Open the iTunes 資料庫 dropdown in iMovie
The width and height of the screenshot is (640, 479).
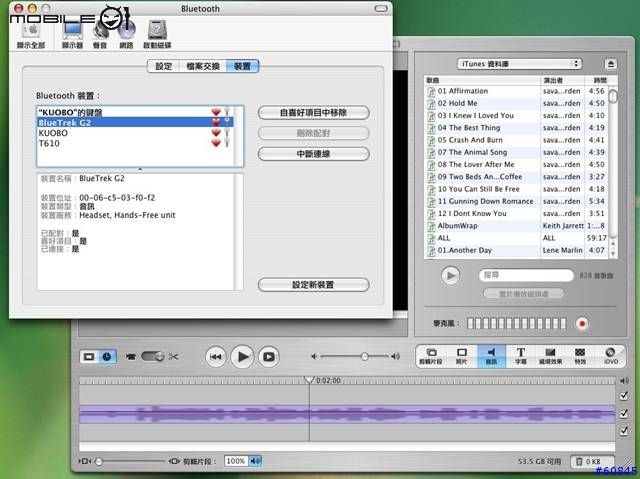[519, 64]
